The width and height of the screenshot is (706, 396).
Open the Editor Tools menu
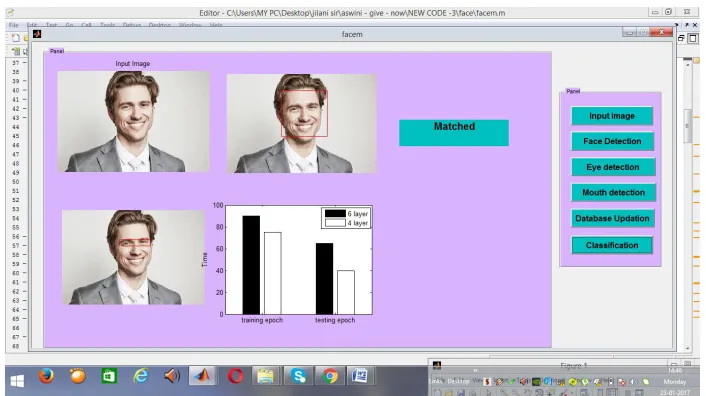point(107,25)
